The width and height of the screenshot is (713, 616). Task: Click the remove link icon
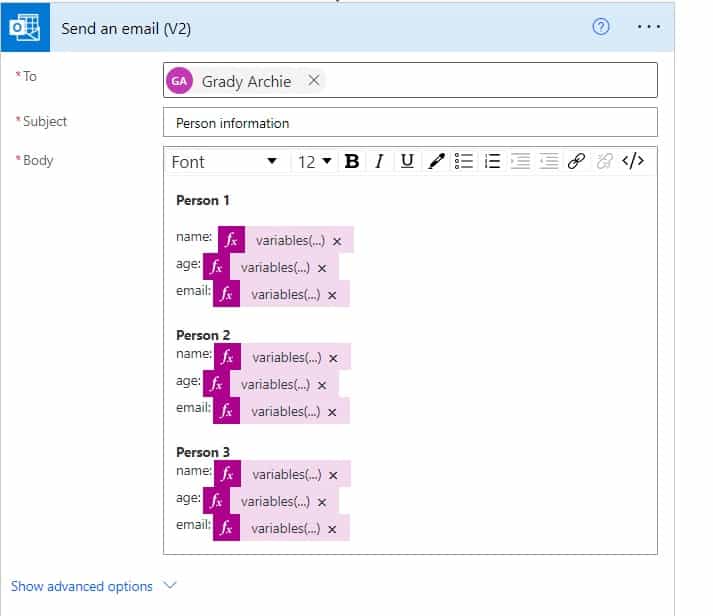604,161
